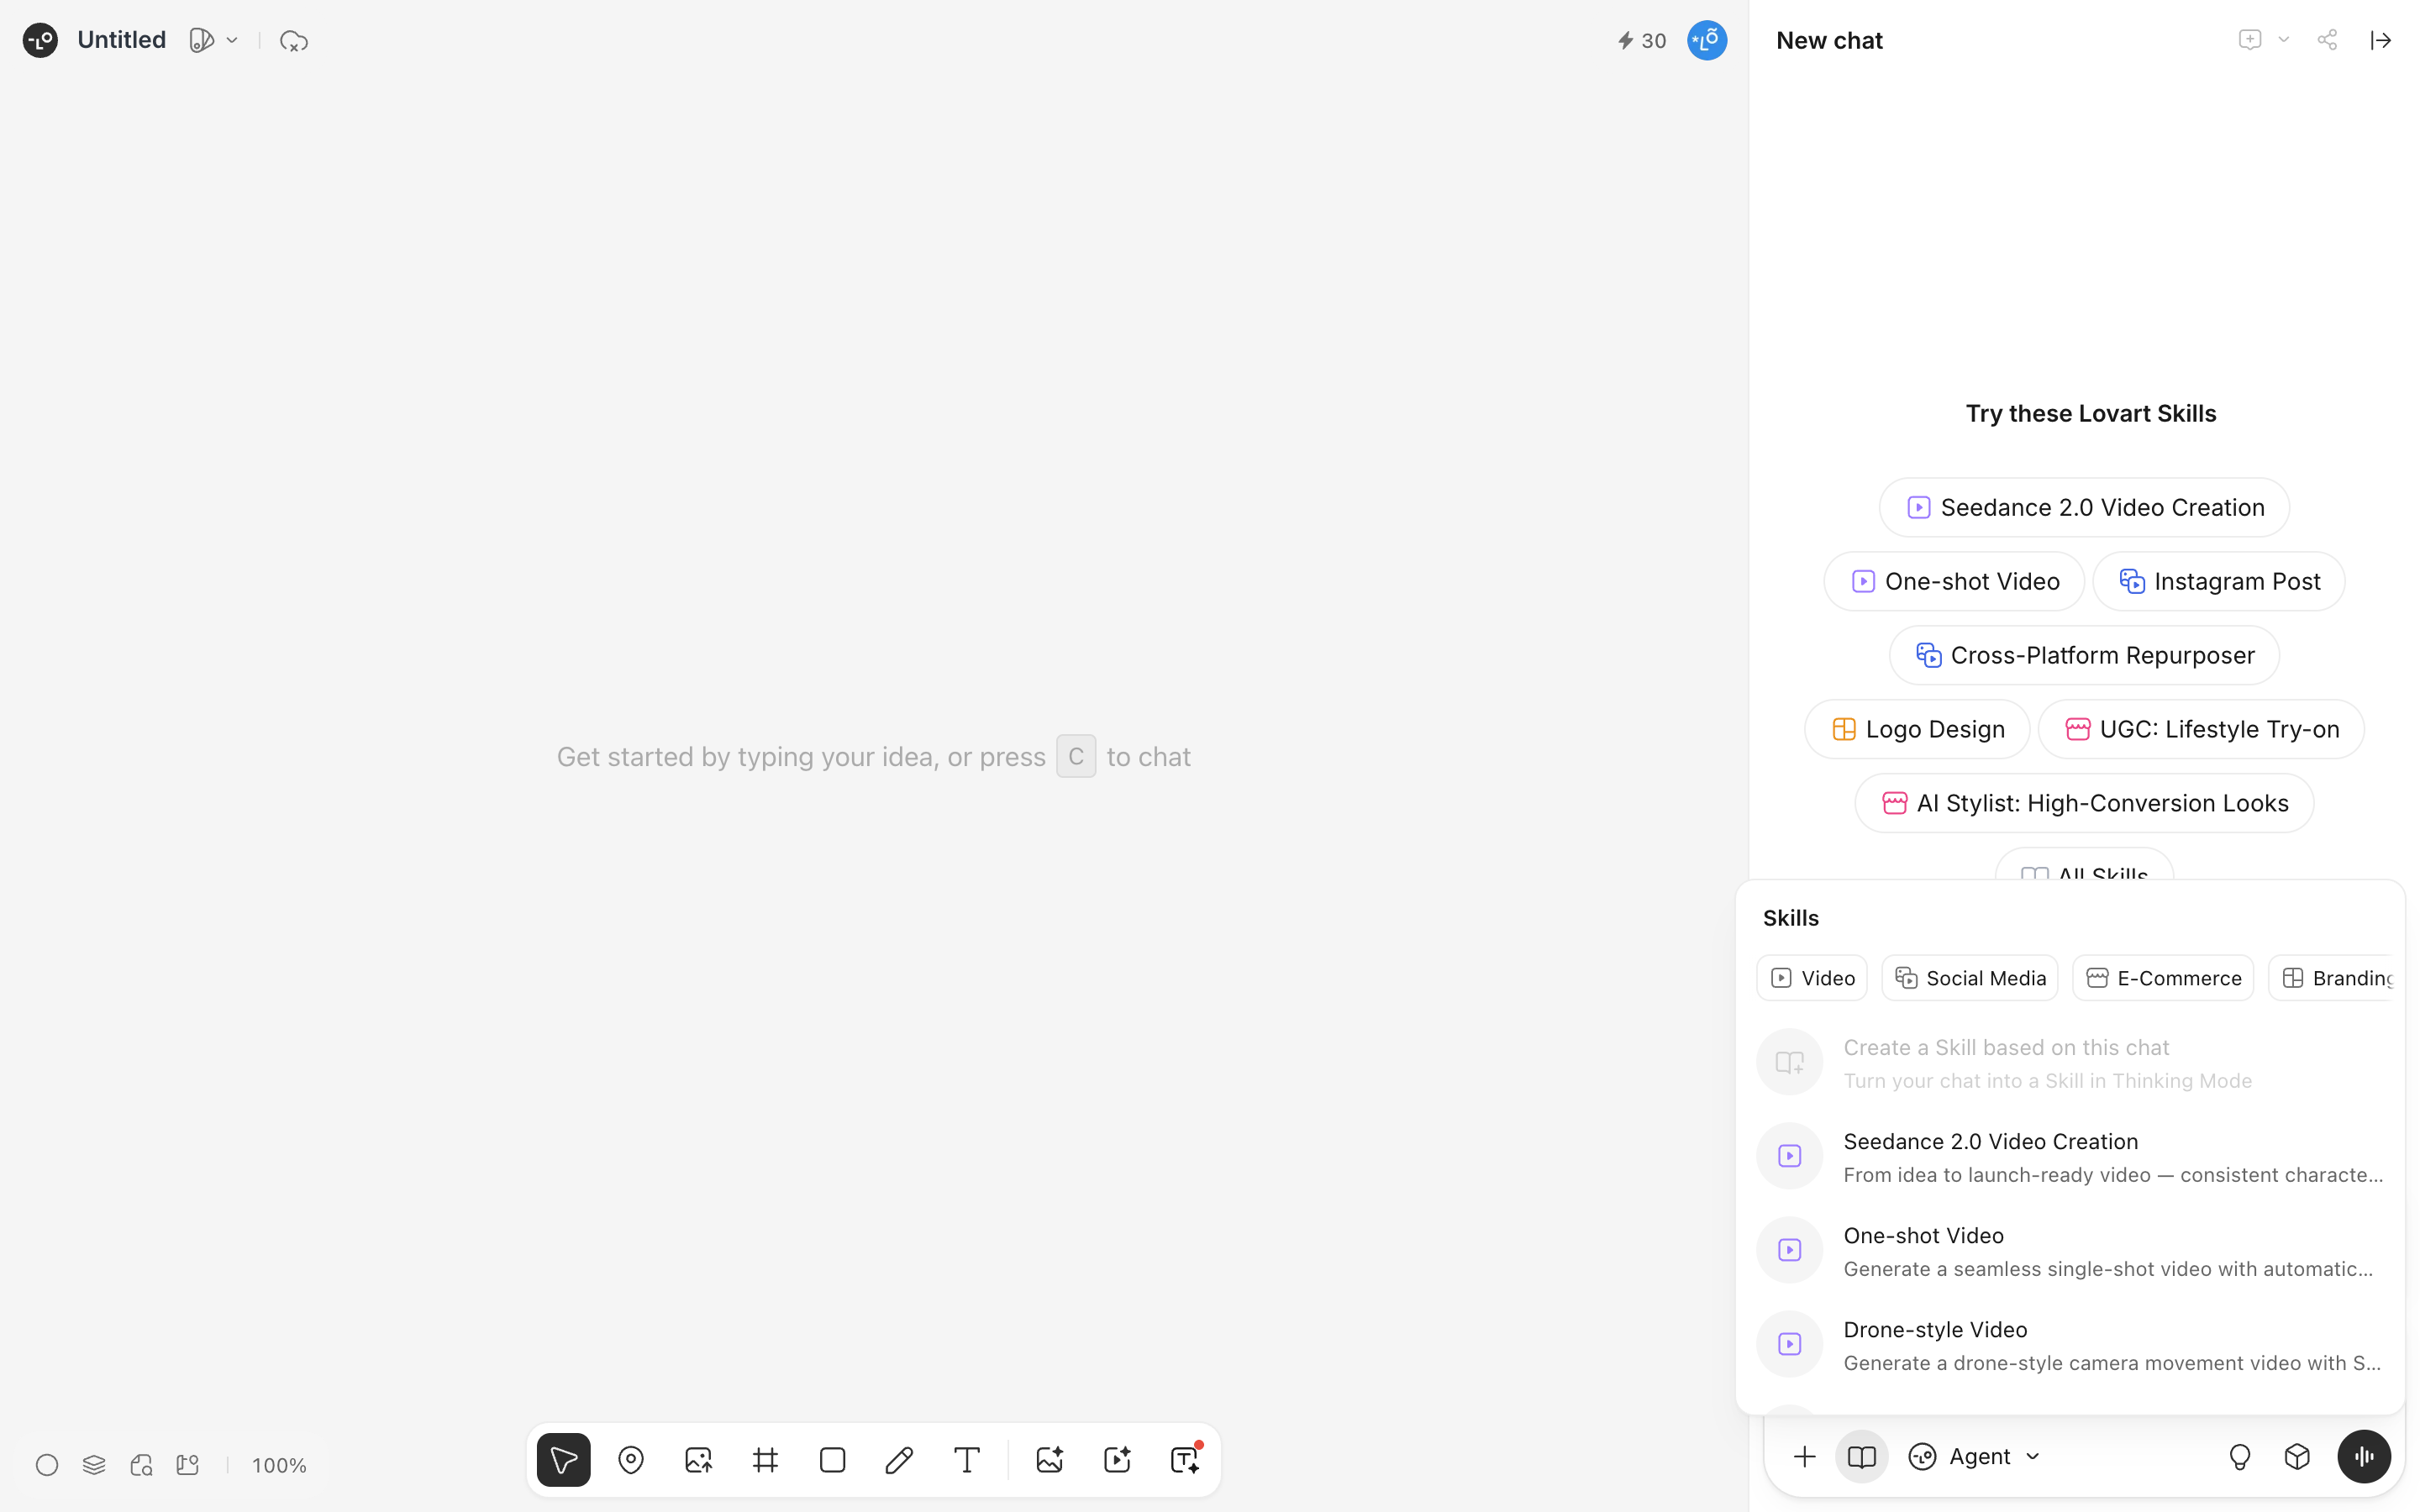Pick the UGC: Lifestyle Try-on chip
Image resolution: width=2420 pixels, height=1512 pixels.
point(2201,729)
